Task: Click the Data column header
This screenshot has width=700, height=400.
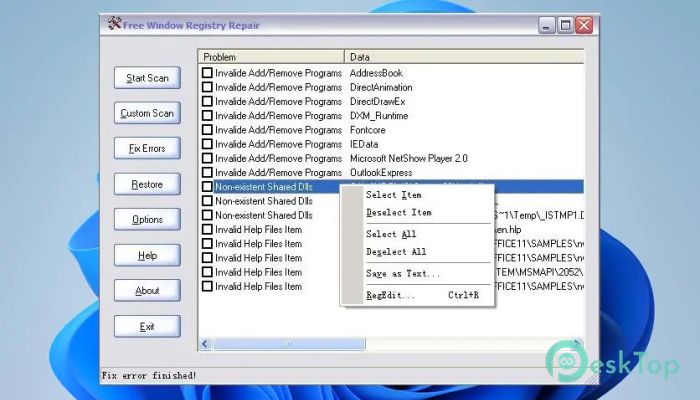Action: 464,57
